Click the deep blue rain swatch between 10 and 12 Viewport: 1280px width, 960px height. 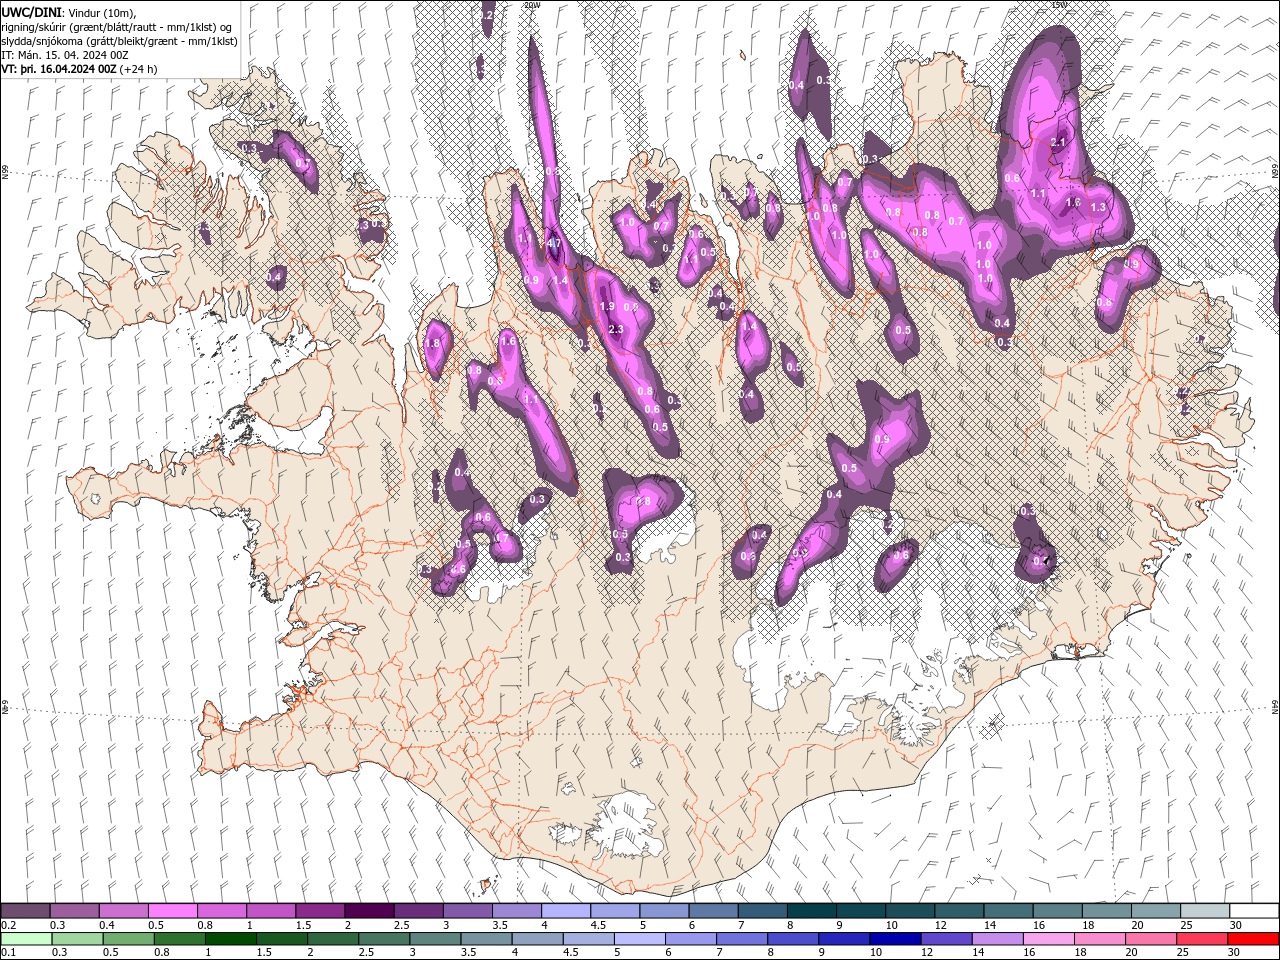pyautogui.click(x=894, y=938)
